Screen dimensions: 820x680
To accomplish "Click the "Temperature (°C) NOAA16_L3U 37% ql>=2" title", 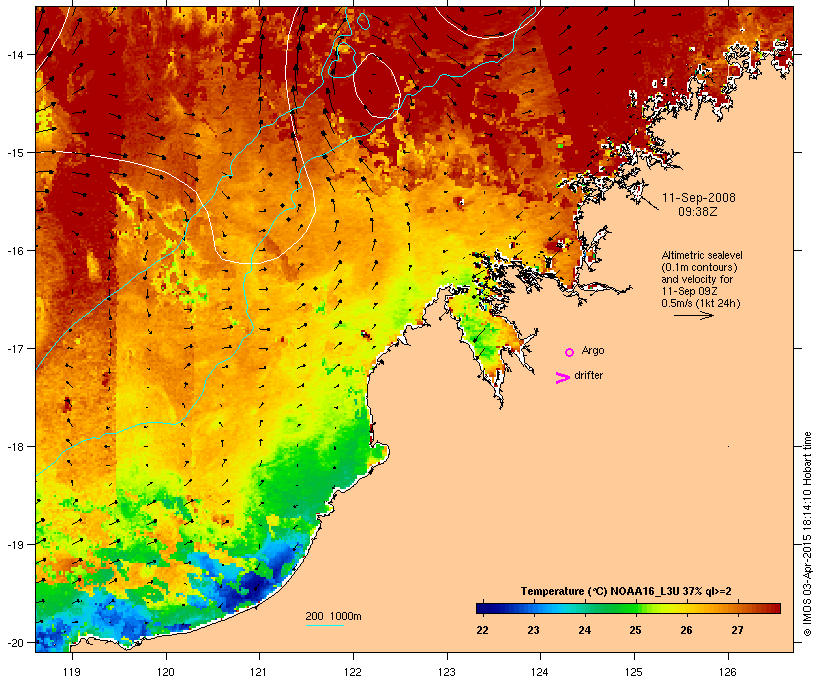I will tap(626, 591).
